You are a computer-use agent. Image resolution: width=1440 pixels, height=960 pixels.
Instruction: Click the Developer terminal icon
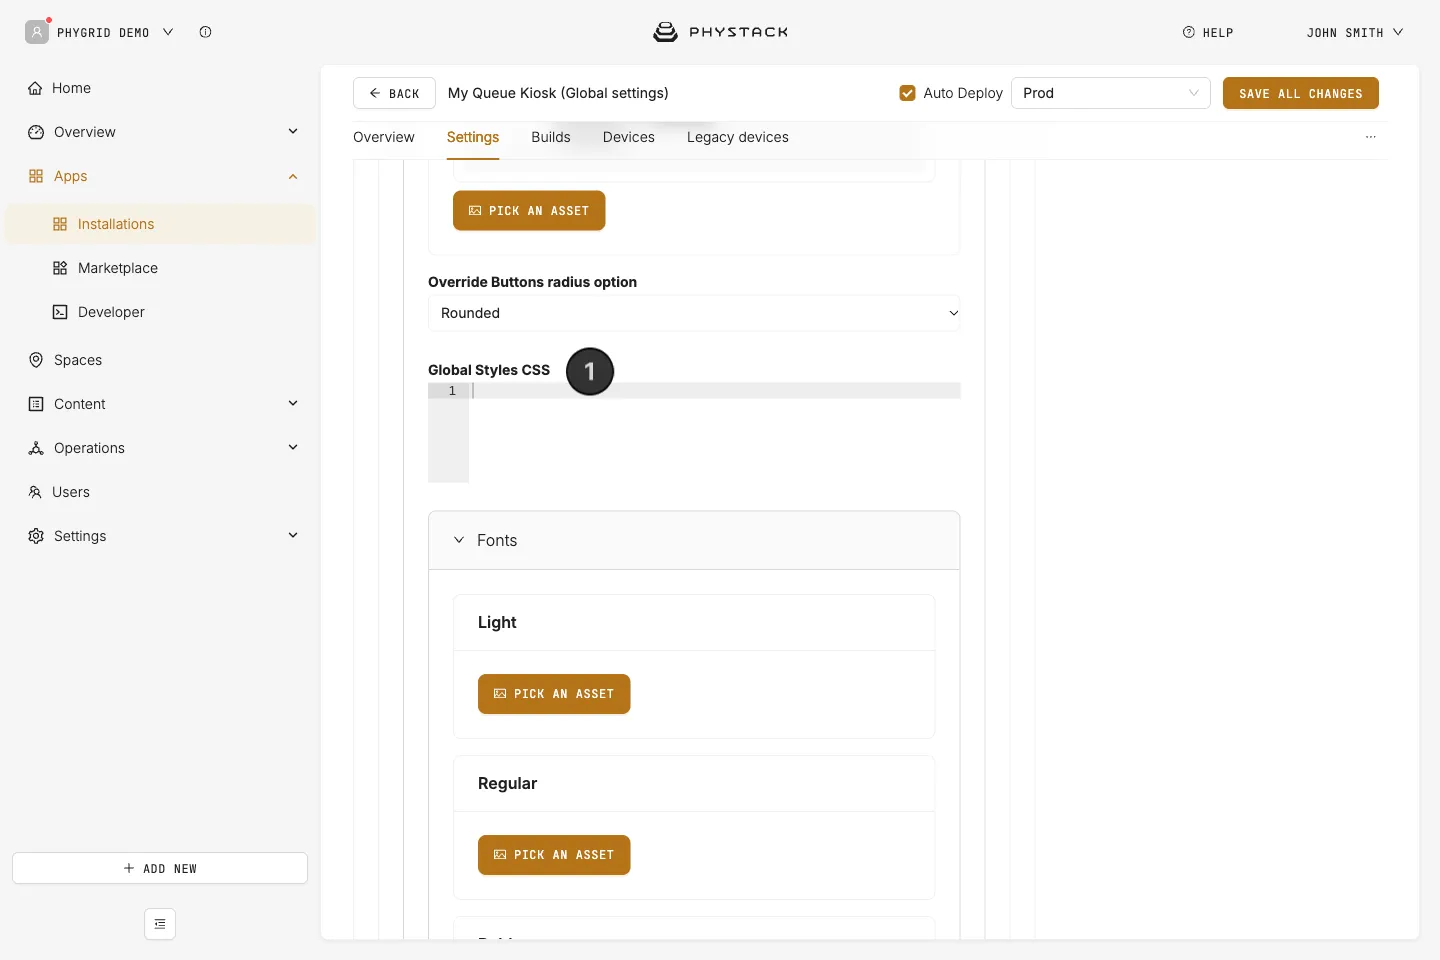tap(60, 312)
